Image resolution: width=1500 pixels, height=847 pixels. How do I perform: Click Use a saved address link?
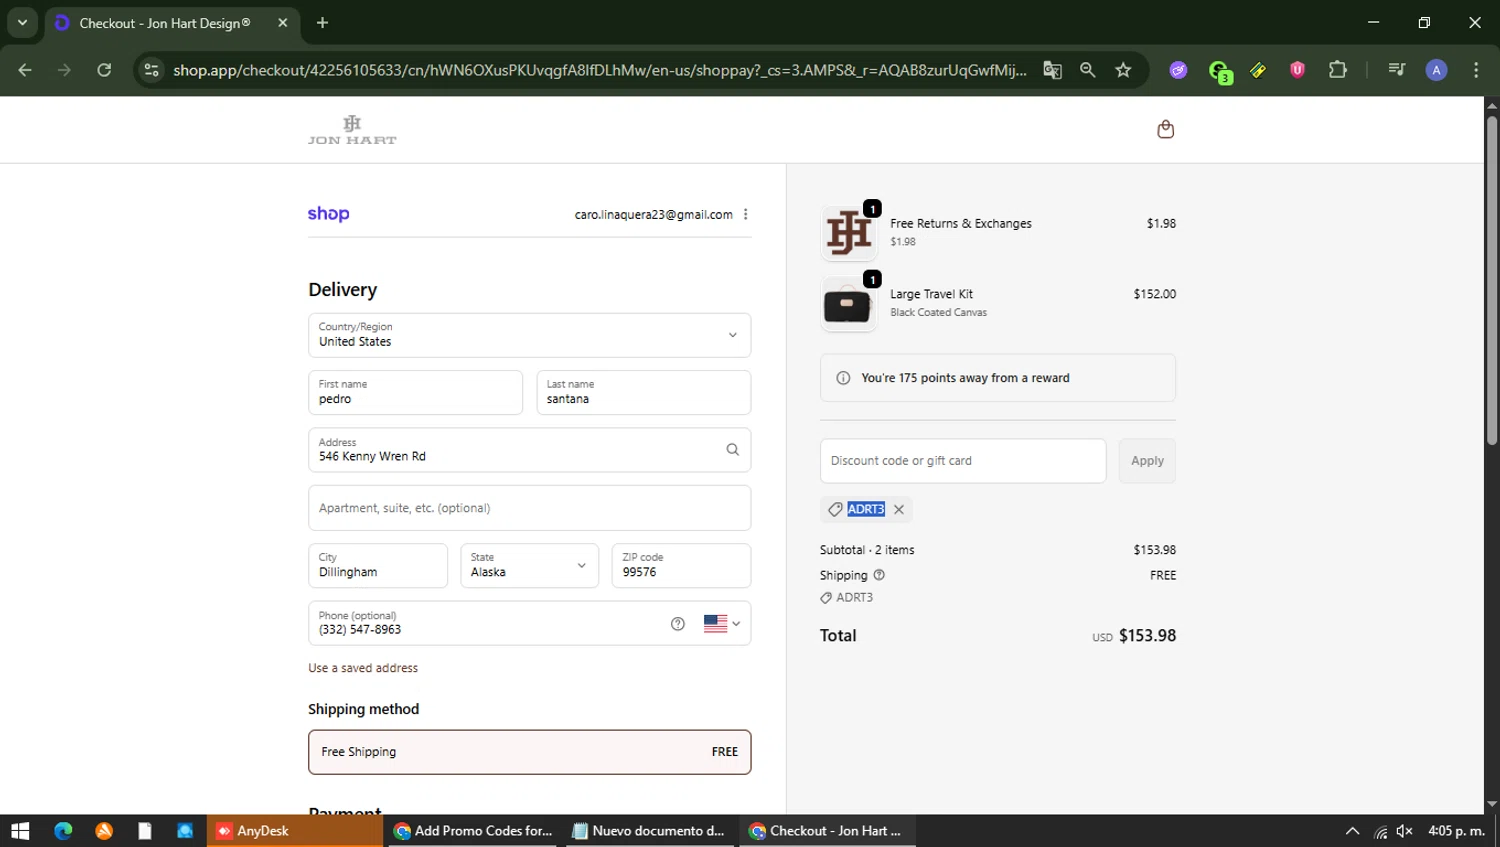tap(363, 668)
